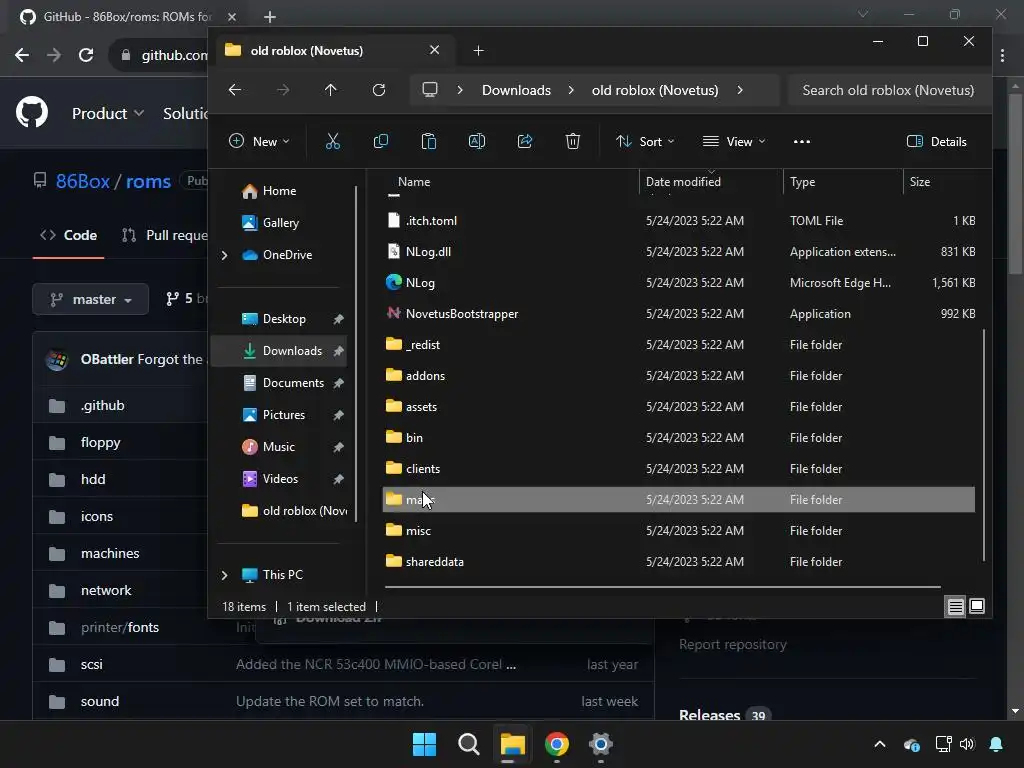The image size is (1024, 768).
Task: Open the See more ellipsis menu in Explorer
Action: tap(801, 141)
